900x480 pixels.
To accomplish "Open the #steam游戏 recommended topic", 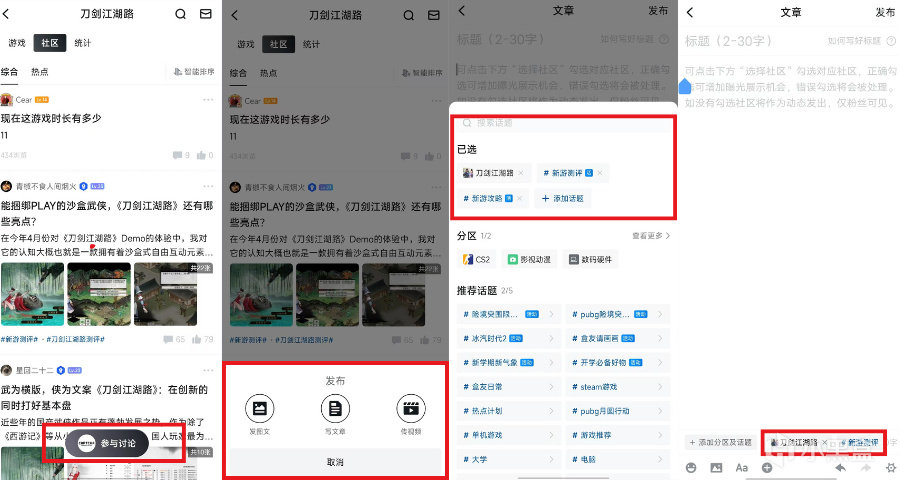I will tap(618, 387).
